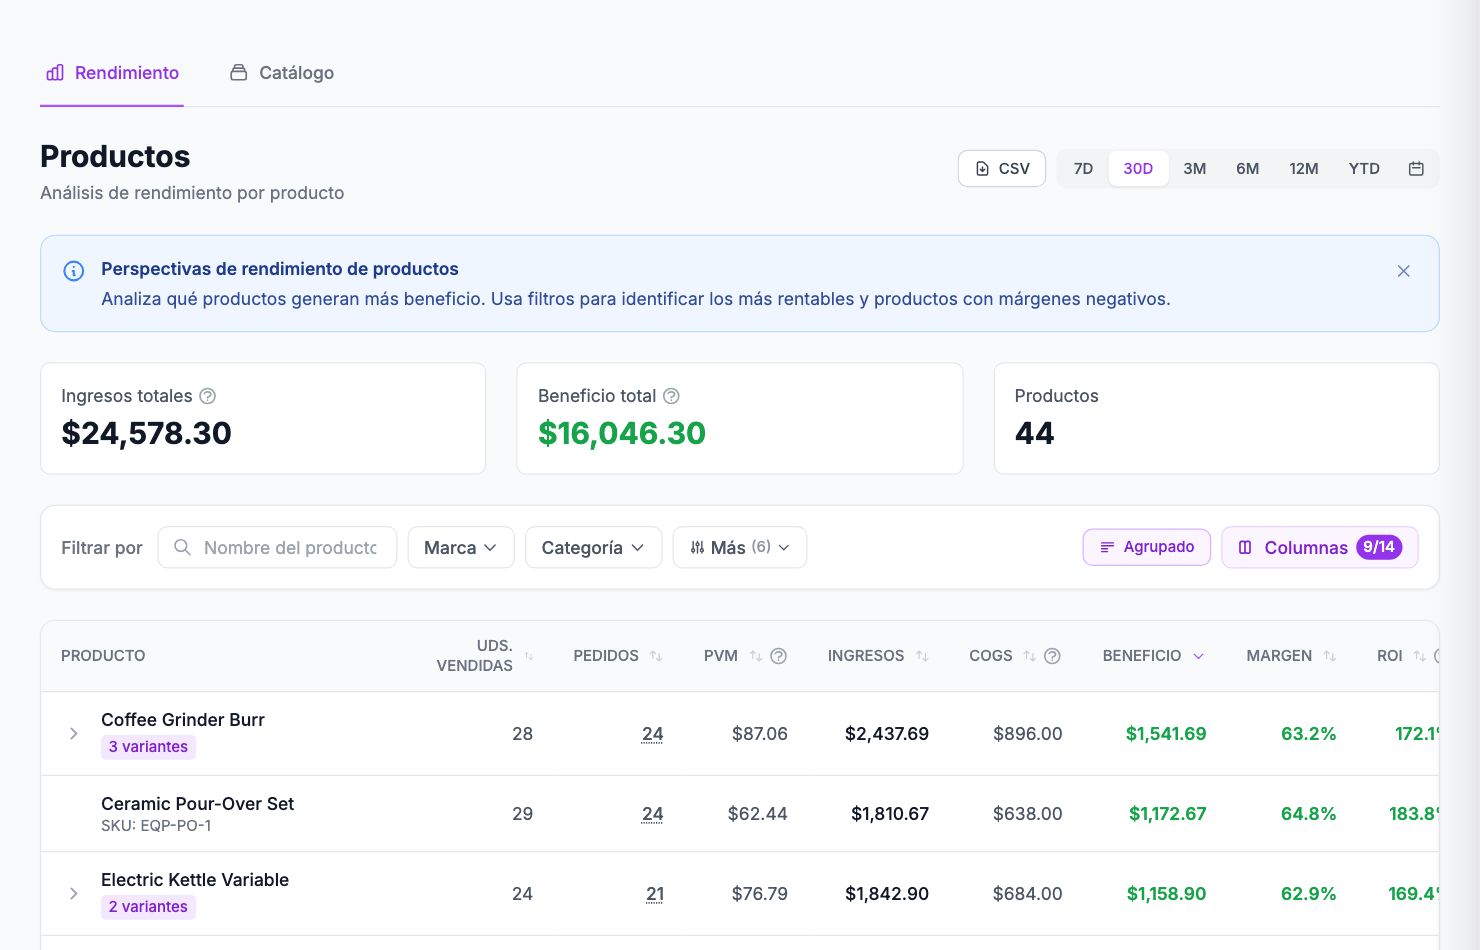Screen dimensions: 1480x950
Task: Select the 3M time range
Action: click(x=1194, y=168)
